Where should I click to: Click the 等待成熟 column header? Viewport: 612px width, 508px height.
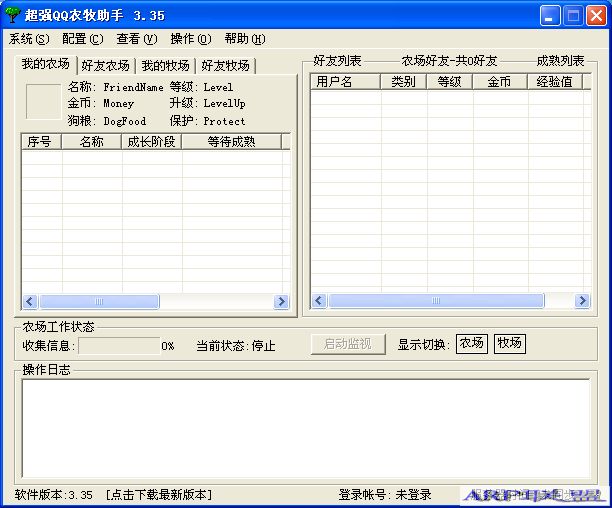(231, 142)
